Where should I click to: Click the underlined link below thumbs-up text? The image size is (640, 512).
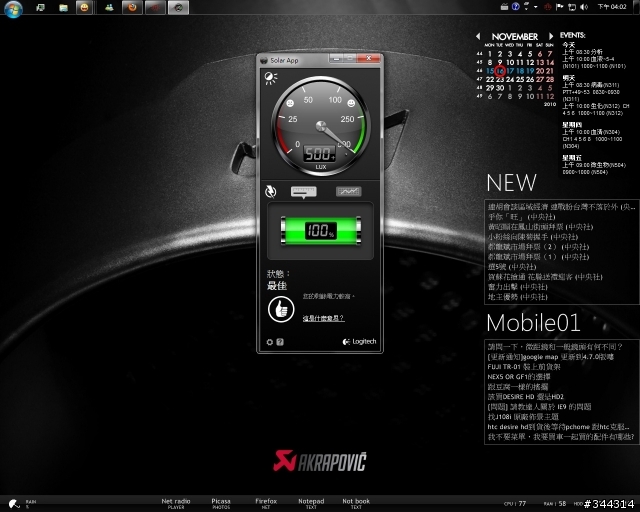click(323, 318)
